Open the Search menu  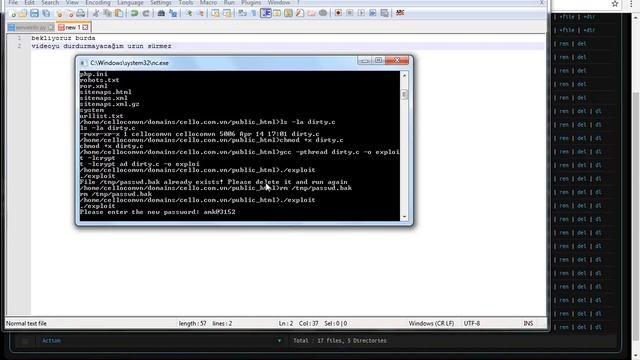pyautogui.click(x=50, y=3)
